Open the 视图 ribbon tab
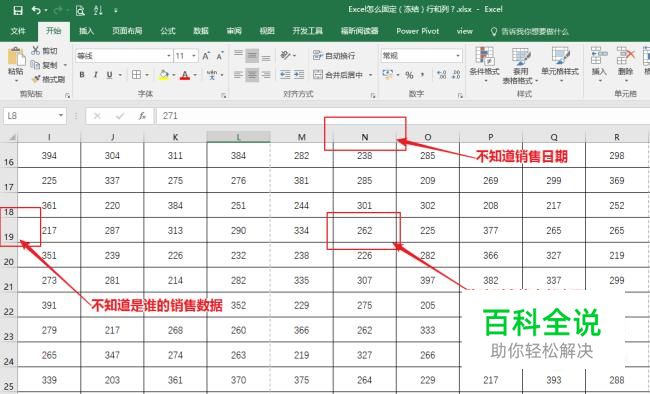The height and width of the screenshot is (394, 650). pos(267,31)
